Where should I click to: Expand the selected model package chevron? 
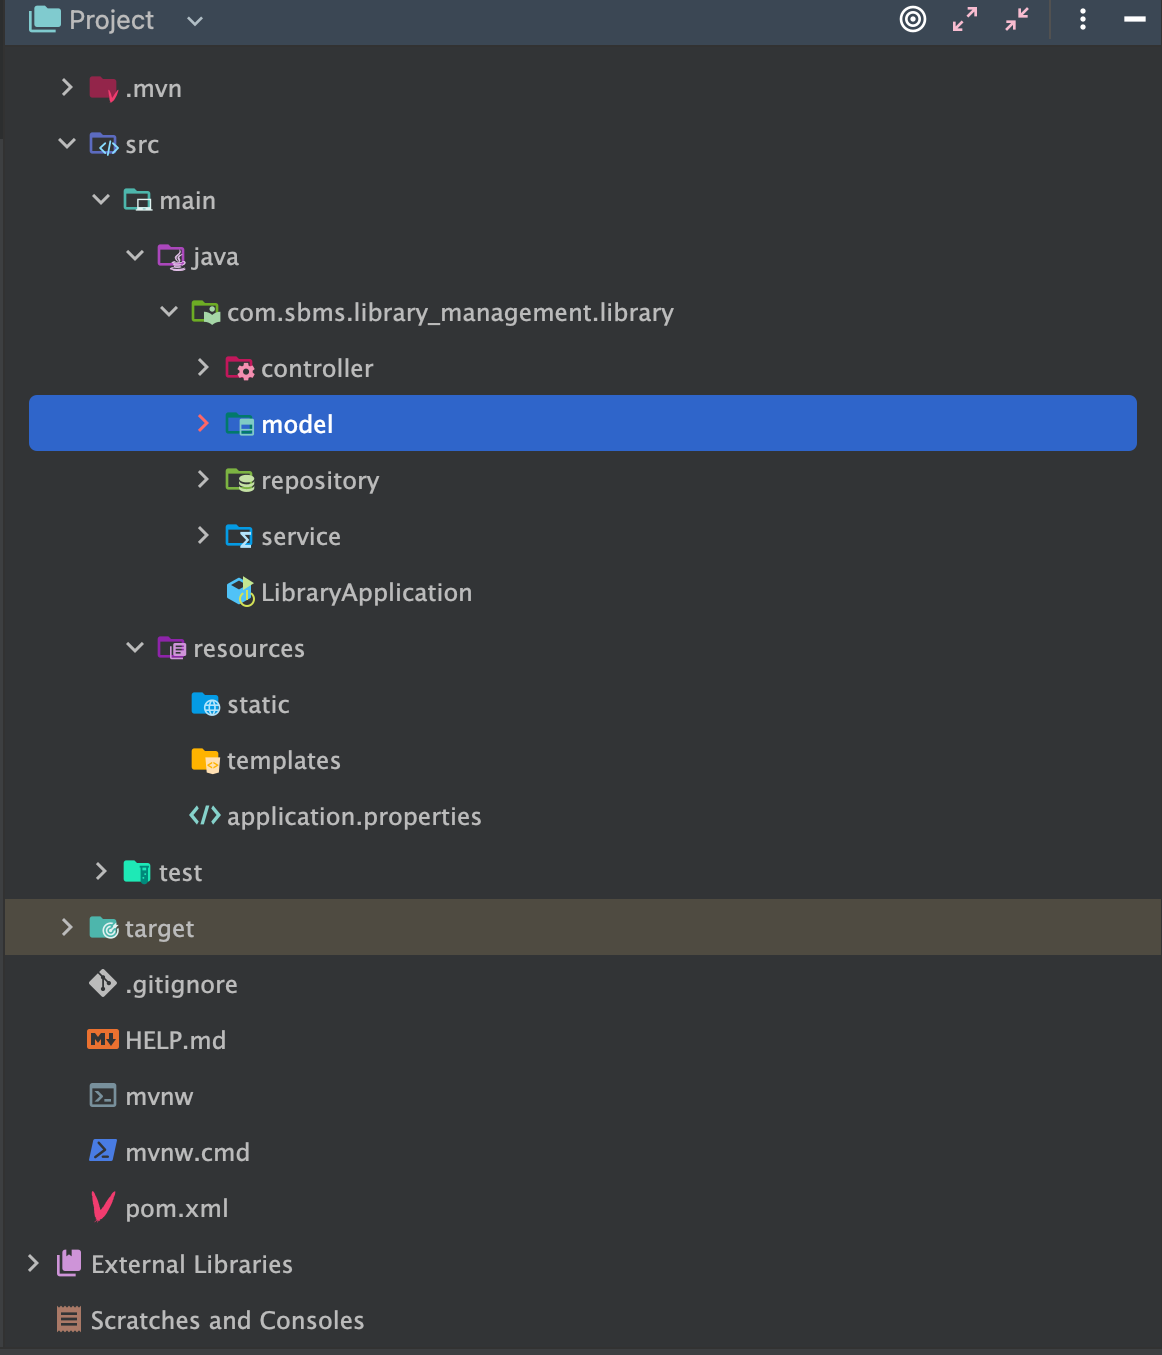[203, 424]
